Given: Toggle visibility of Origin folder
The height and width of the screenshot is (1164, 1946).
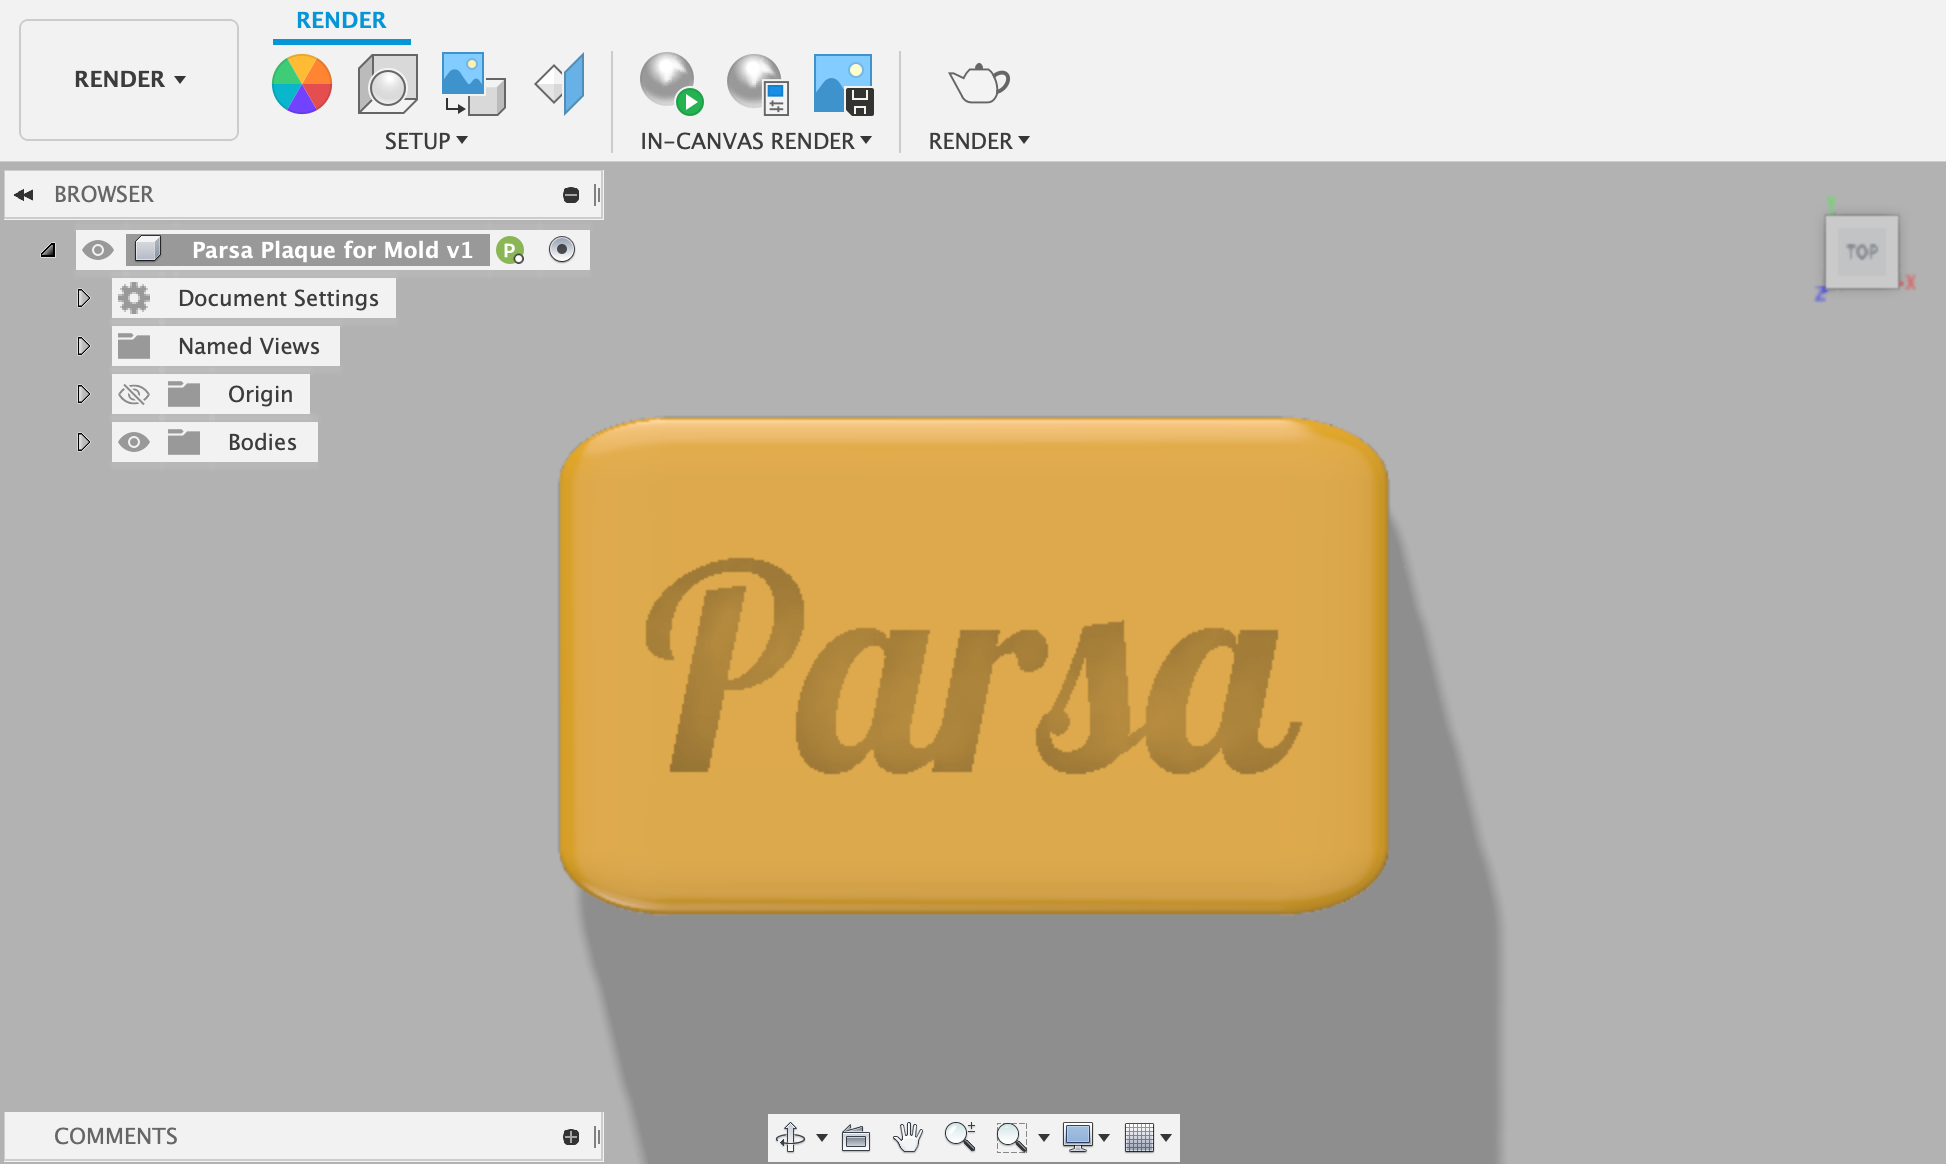Looking at the screenshot, I should click(133, 394).
